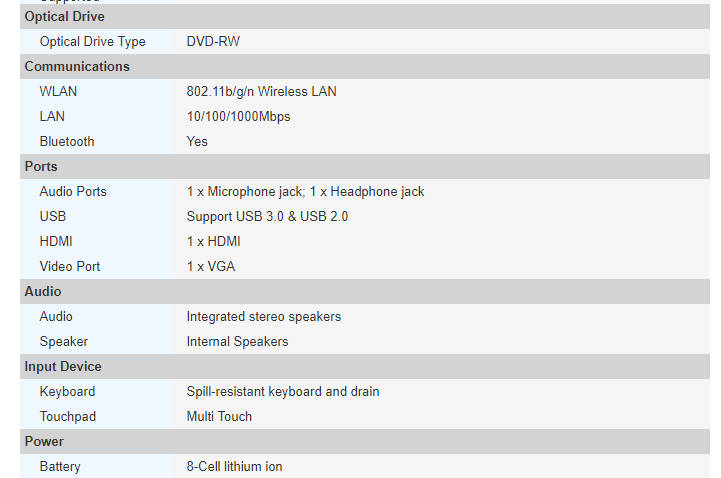The width and height of the screenshot is (721, 478).
Task: Click the Input Device section header
Action: point(63,367)
